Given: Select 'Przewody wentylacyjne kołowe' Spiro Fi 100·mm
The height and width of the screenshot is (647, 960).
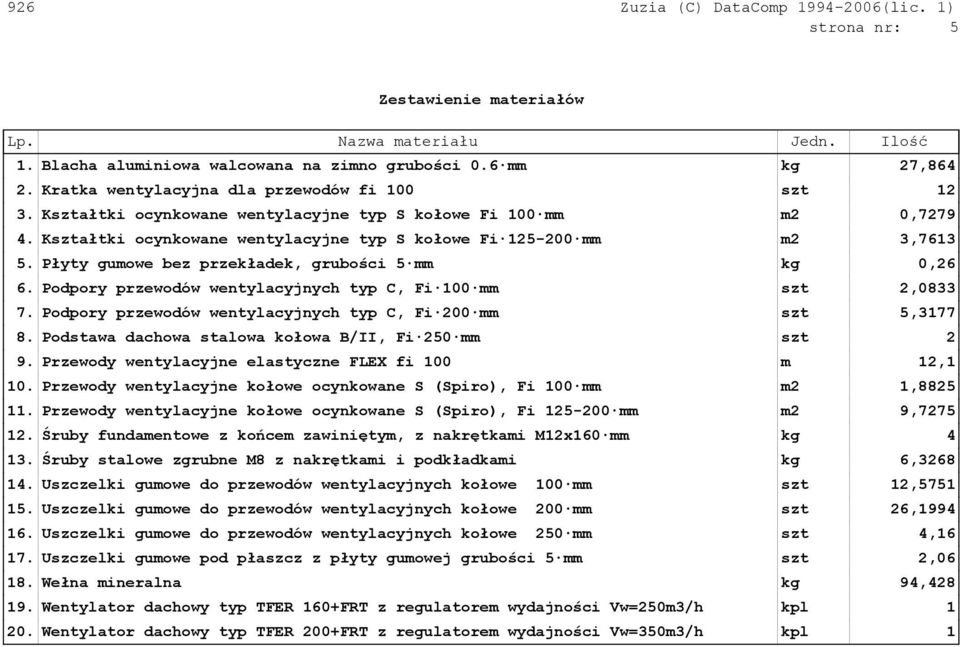Looking at the screenshot, I should 481,386.
